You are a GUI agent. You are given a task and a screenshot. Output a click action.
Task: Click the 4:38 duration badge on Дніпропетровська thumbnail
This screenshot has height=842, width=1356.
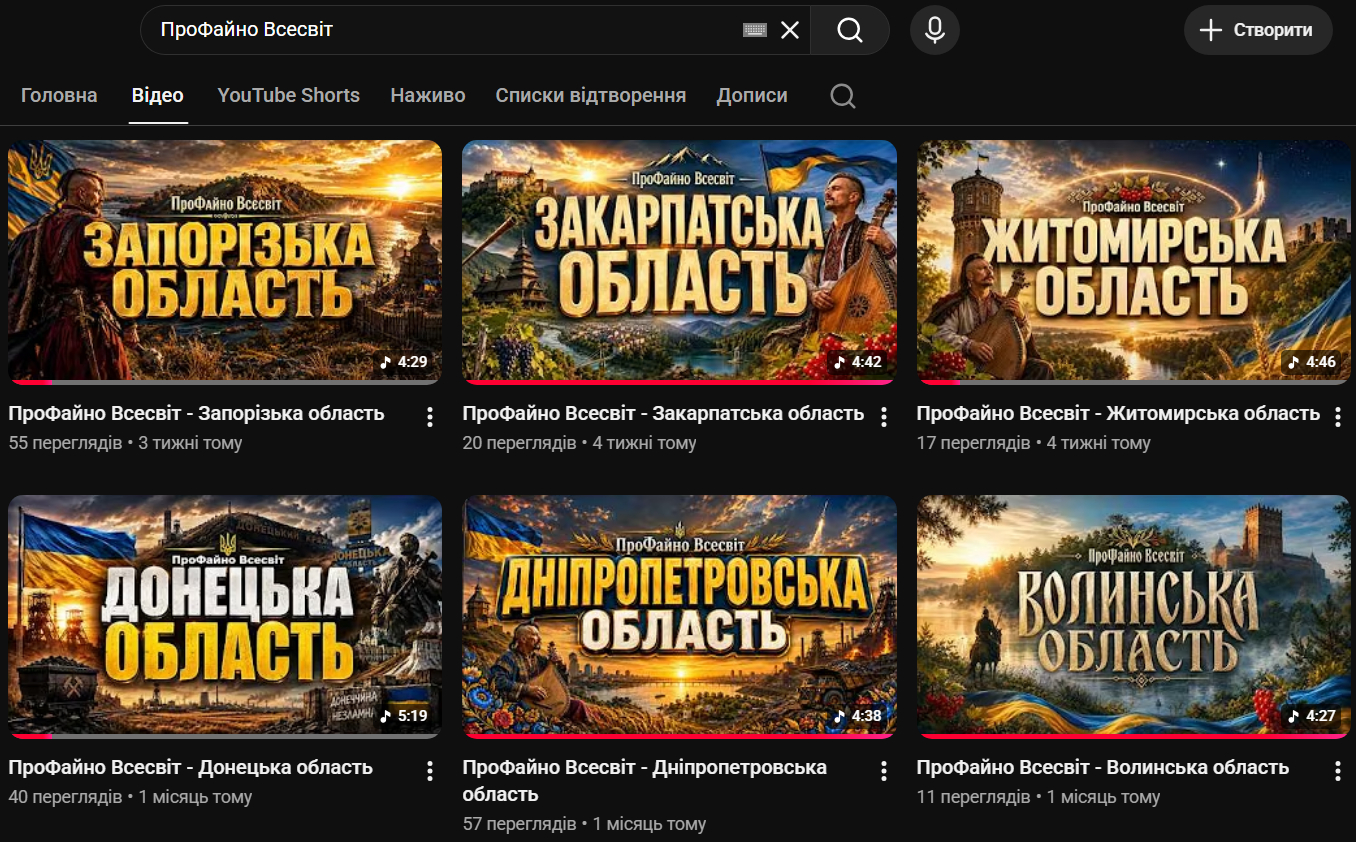tap(858, 716)
